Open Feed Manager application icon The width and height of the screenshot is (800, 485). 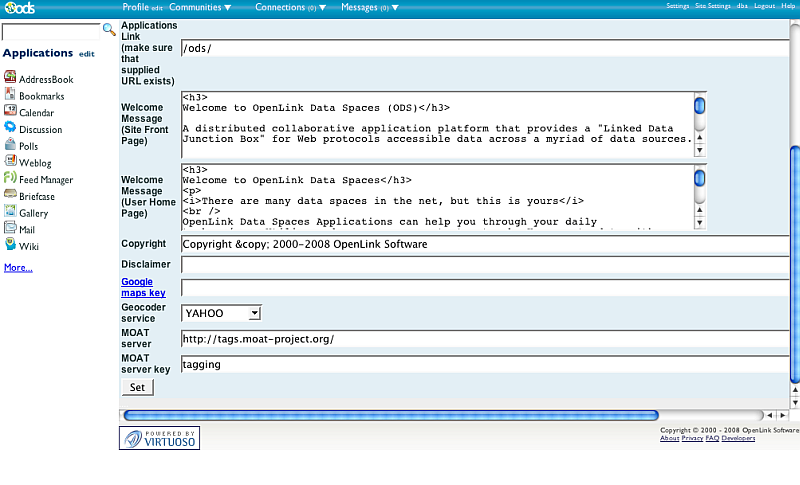point(10,177)
